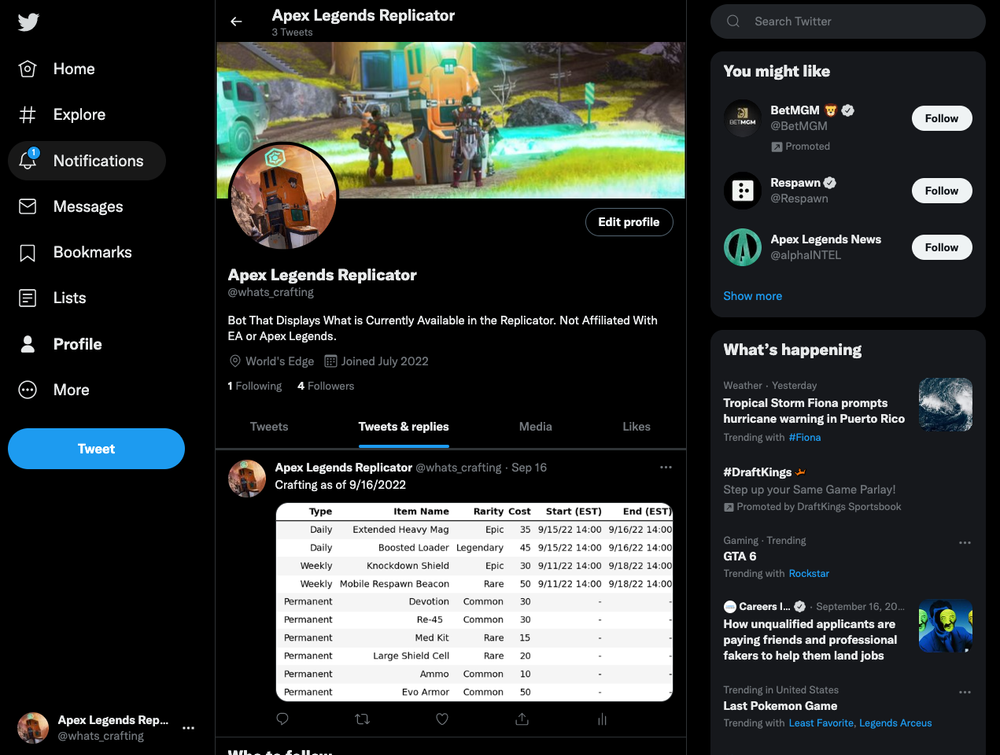This screenshot has height=755, width=1000.
Task: Click the tweet author's small avatar
Action: pyautogui.click(x=247, y=478)
